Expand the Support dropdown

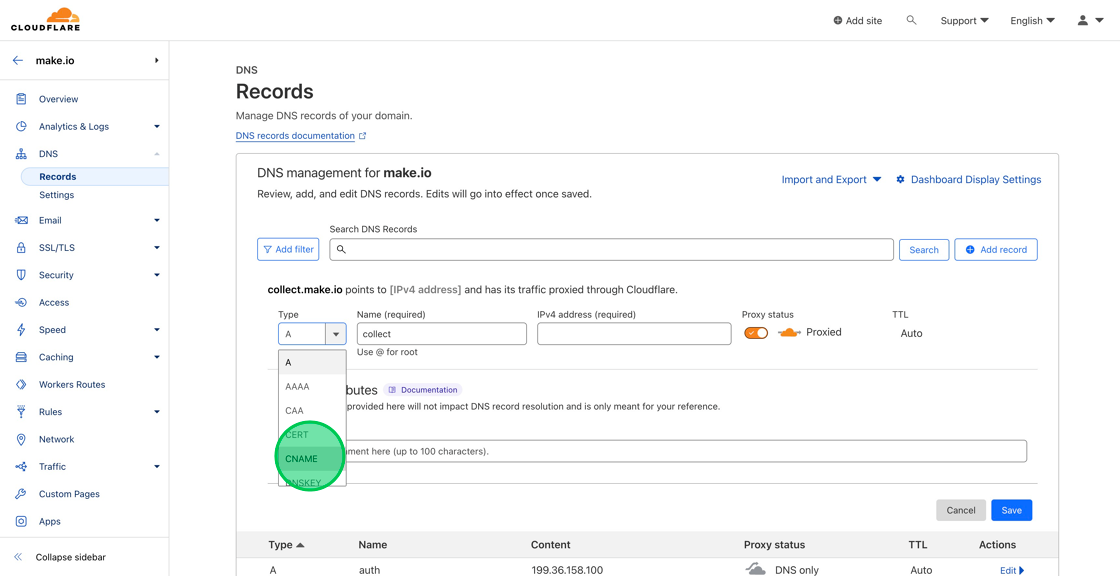pos(962,20)
